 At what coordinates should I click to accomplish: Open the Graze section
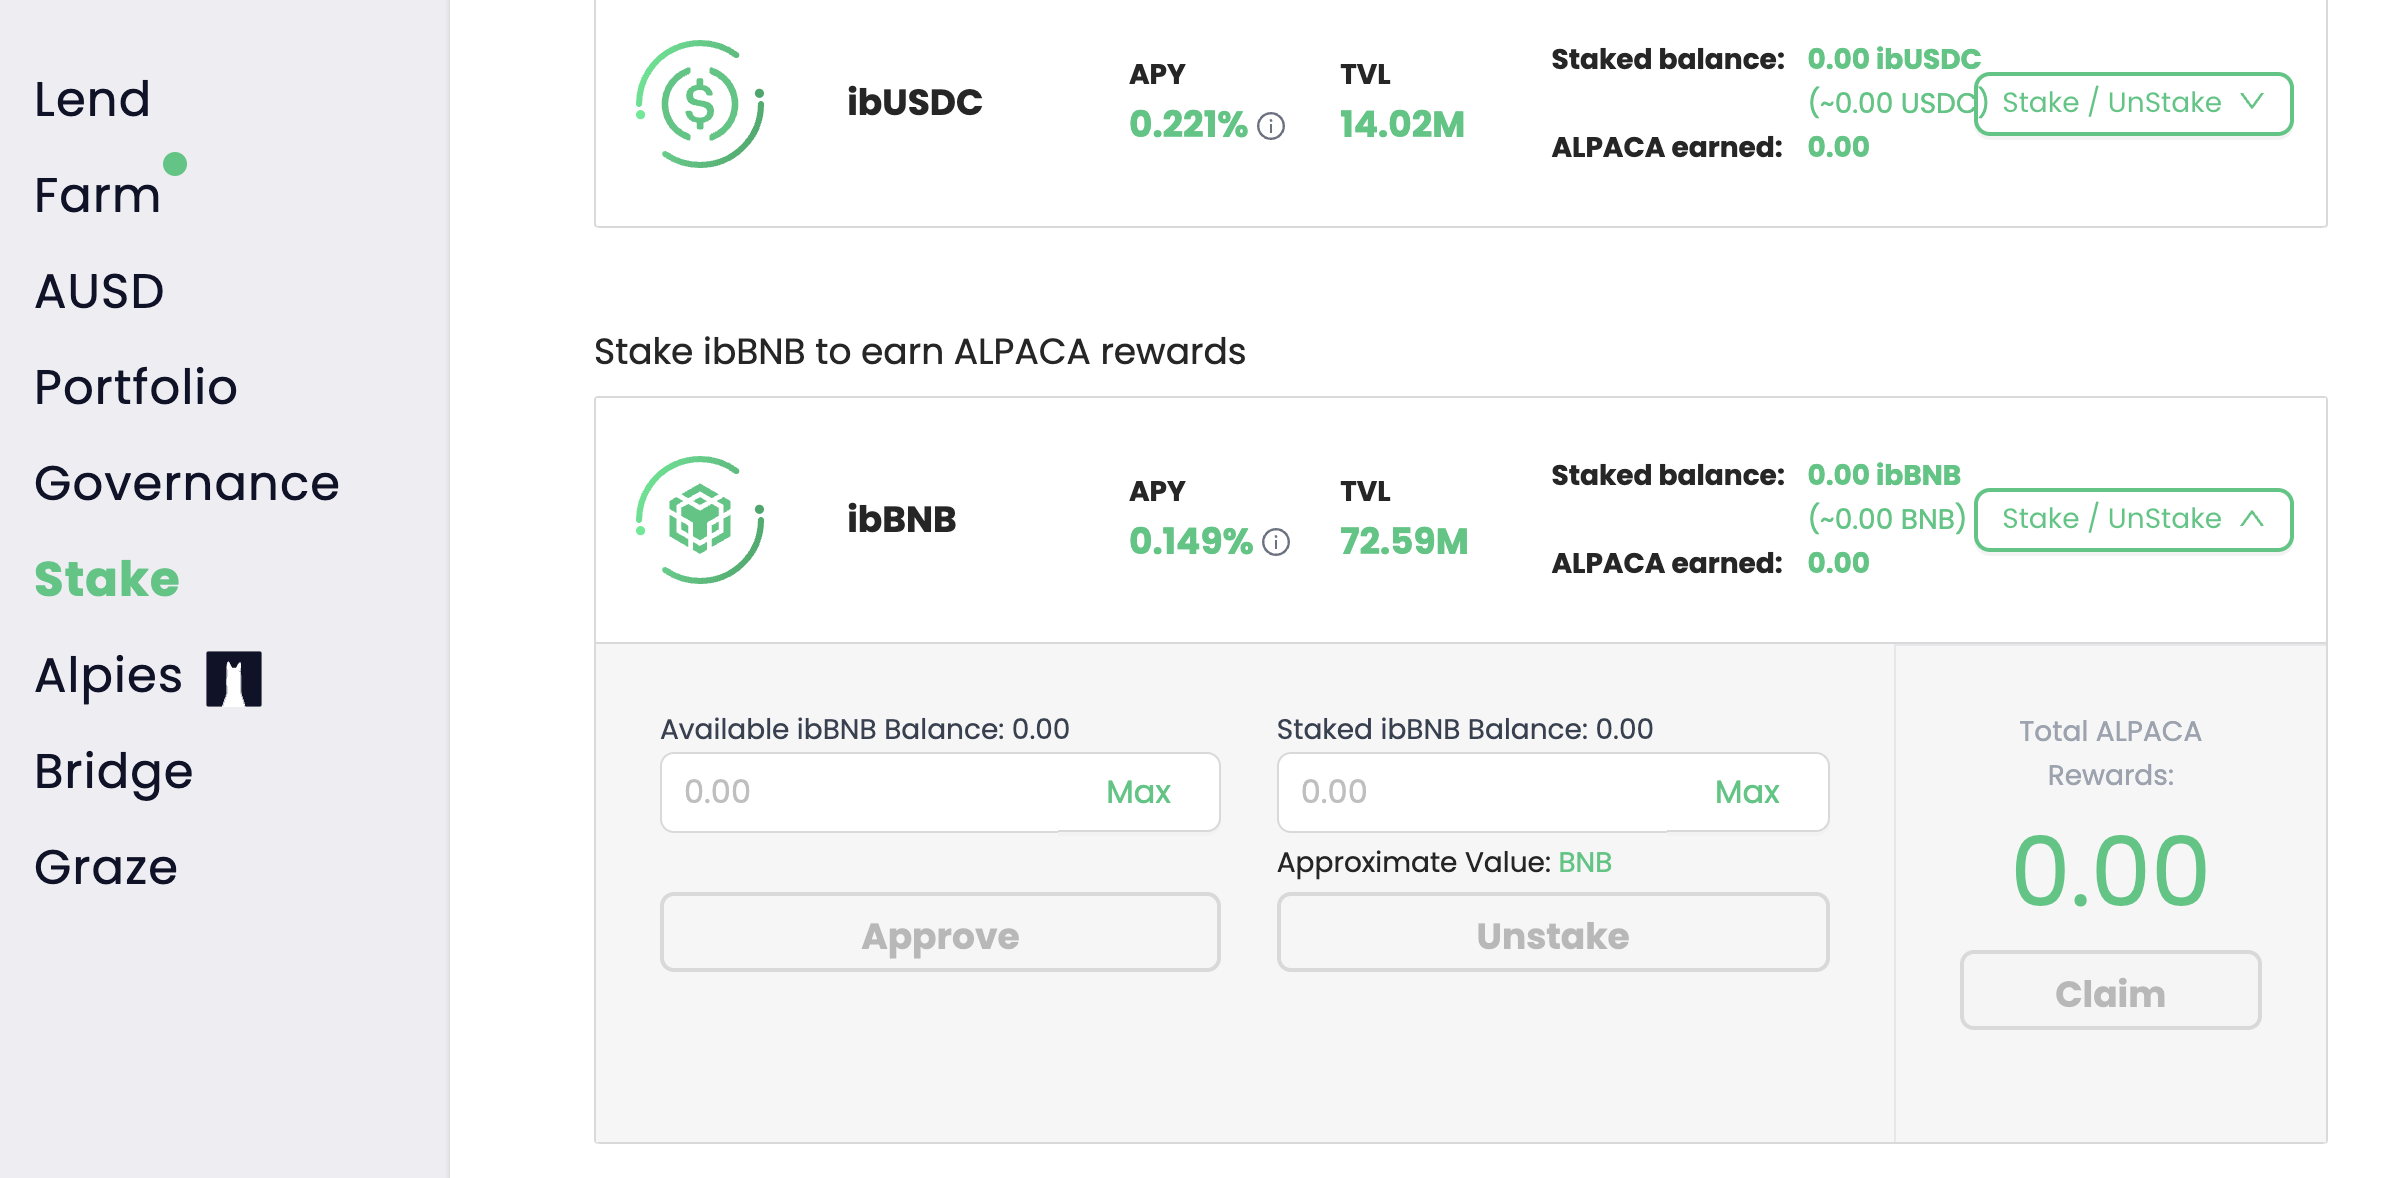[x=106, y=867]
